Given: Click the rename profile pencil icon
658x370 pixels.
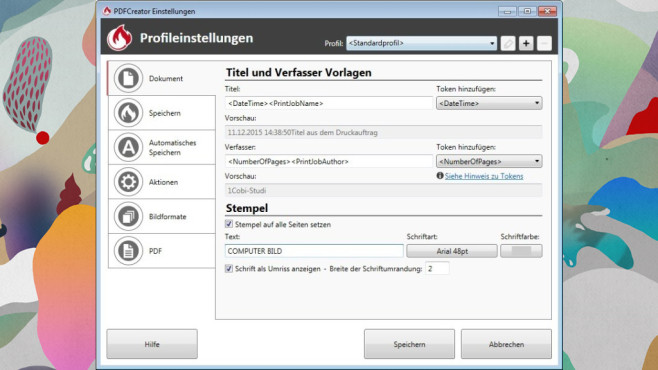Looking at the screenshot, I should click(508, 43).
